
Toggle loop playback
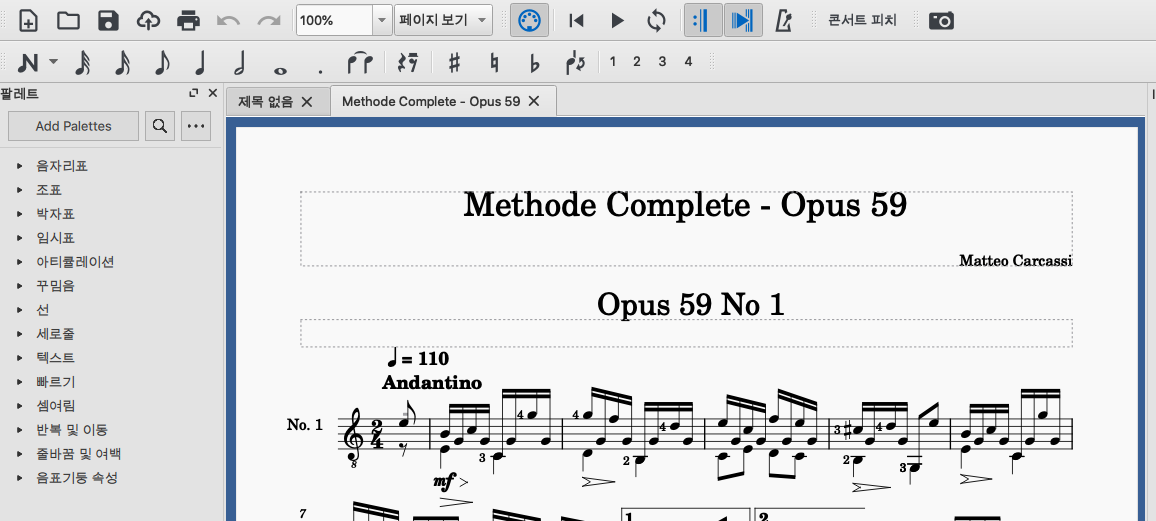(x=656, y=21)
